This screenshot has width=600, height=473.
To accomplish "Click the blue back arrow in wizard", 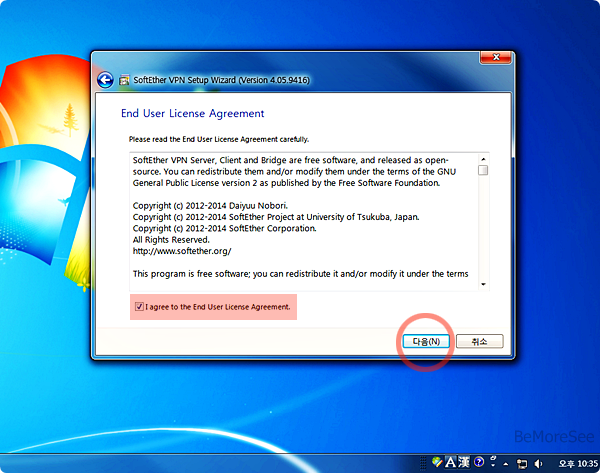I will tap(105, 80).
